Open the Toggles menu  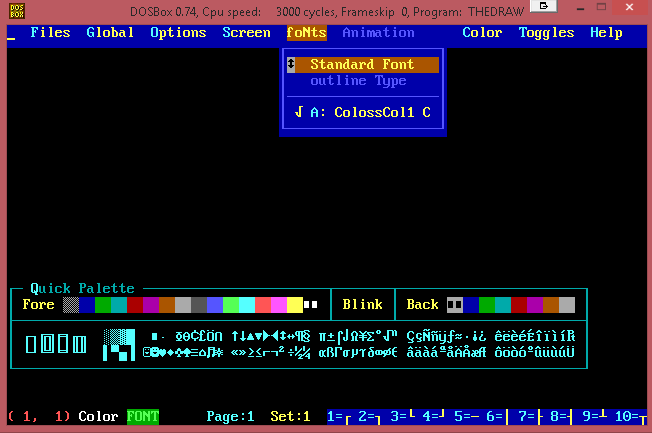[x=546, y=33]
